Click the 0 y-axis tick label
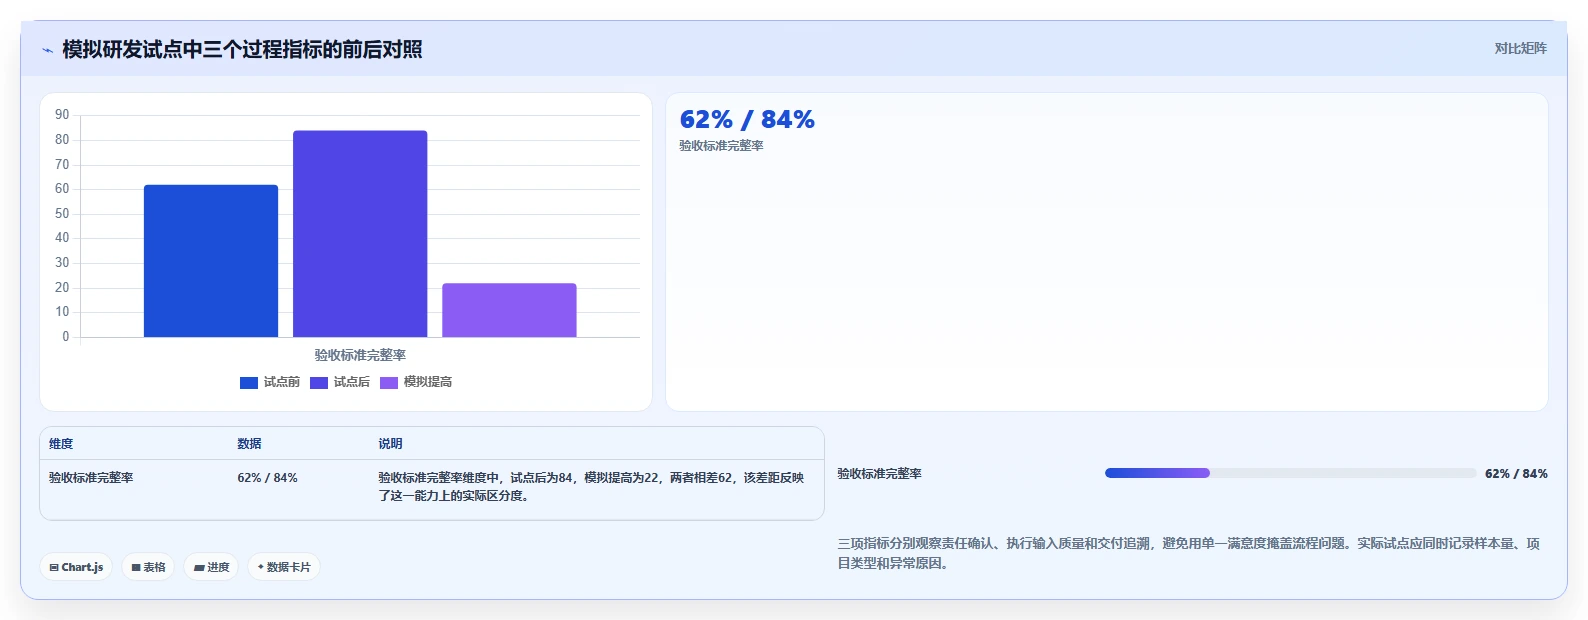The height and width of the screenshot is (620, 1588). [x=66, y=337]
